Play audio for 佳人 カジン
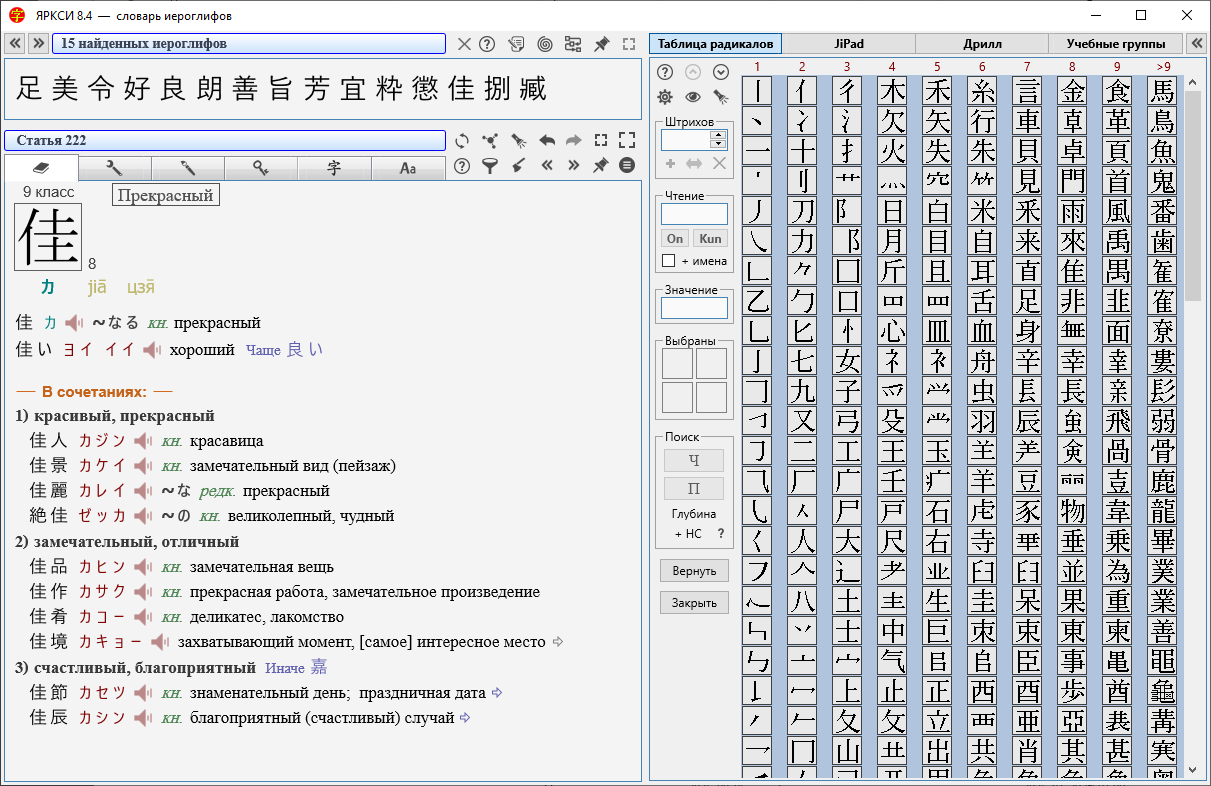The height and width of the screenshot is (786, 1211). (143, 441)
